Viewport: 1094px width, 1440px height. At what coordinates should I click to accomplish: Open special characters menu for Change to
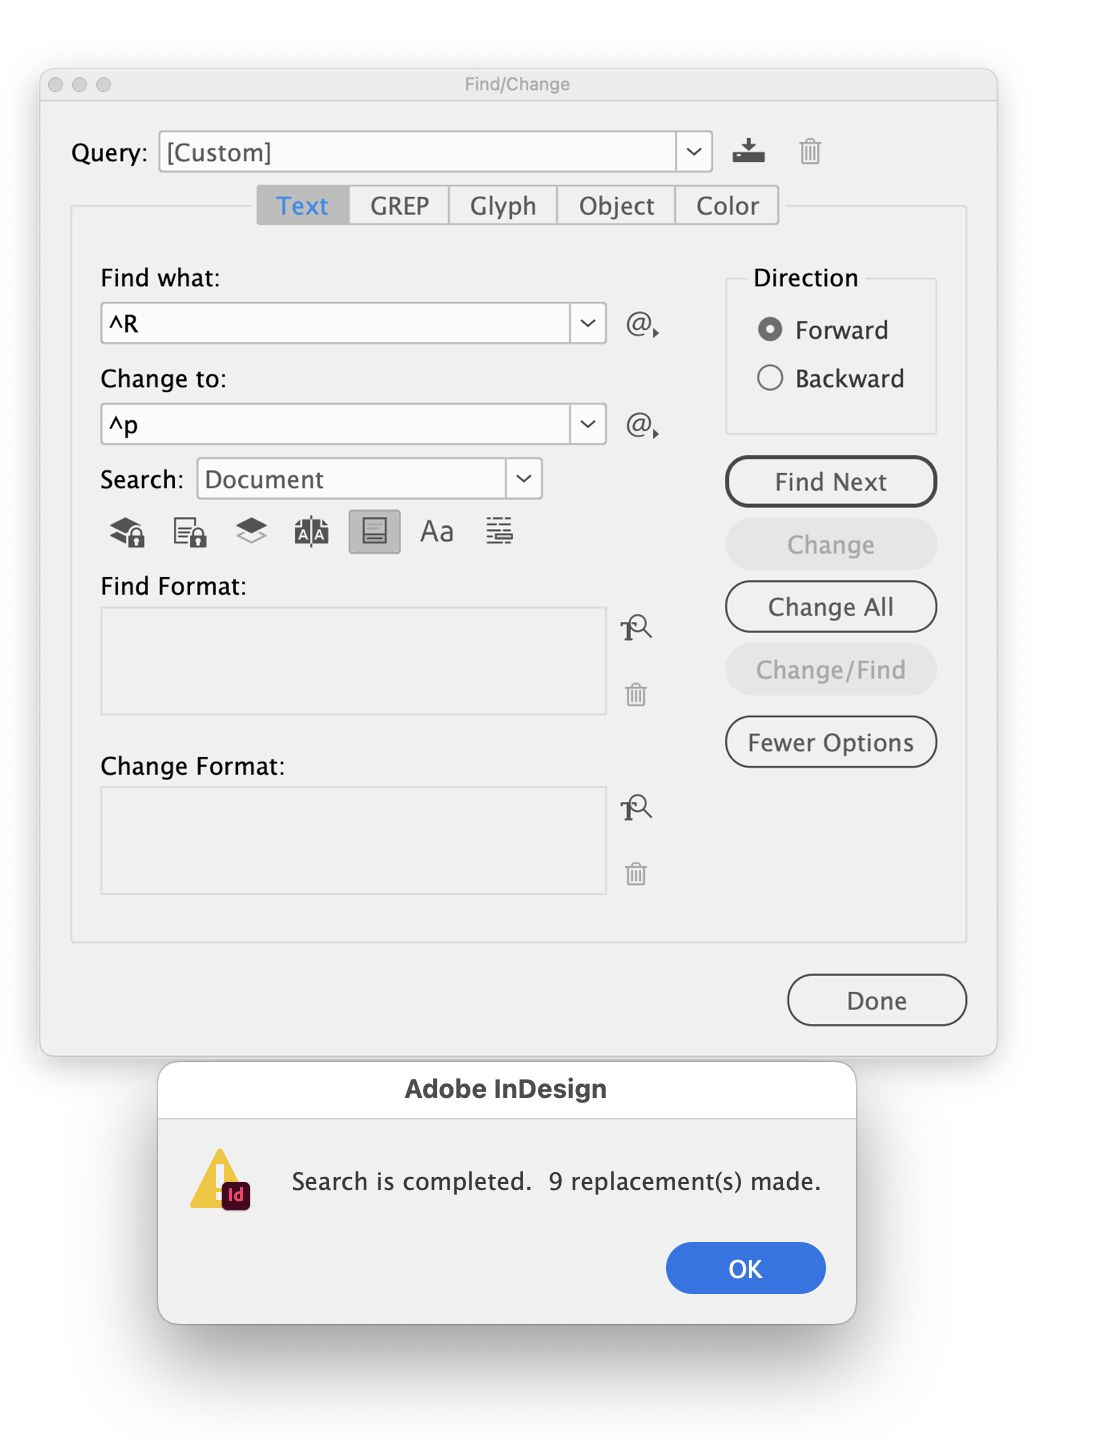[641, 425]
